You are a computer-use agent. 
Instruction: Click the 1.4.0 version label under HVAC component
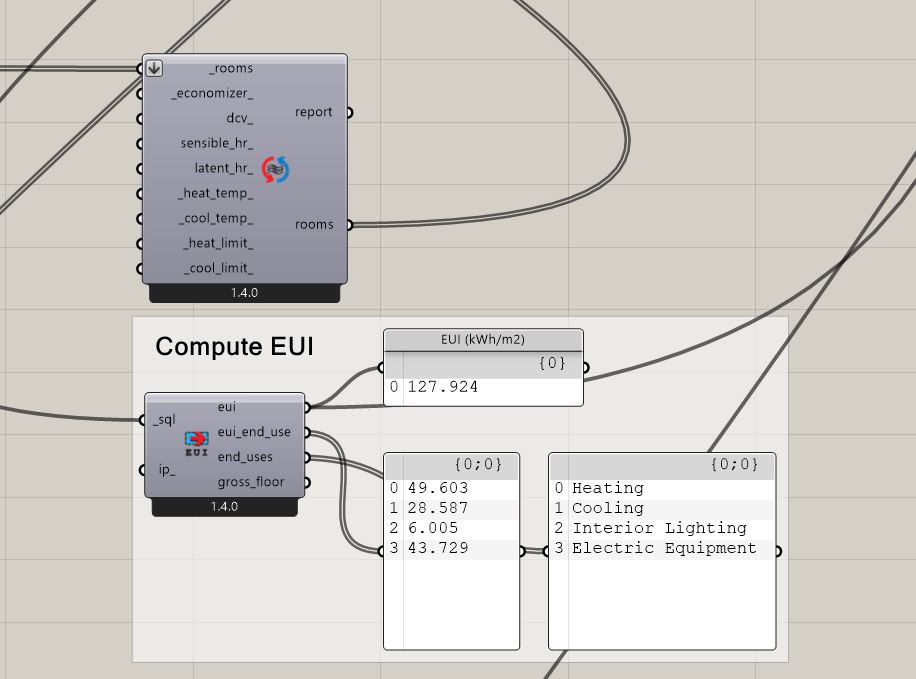point(244,293)
